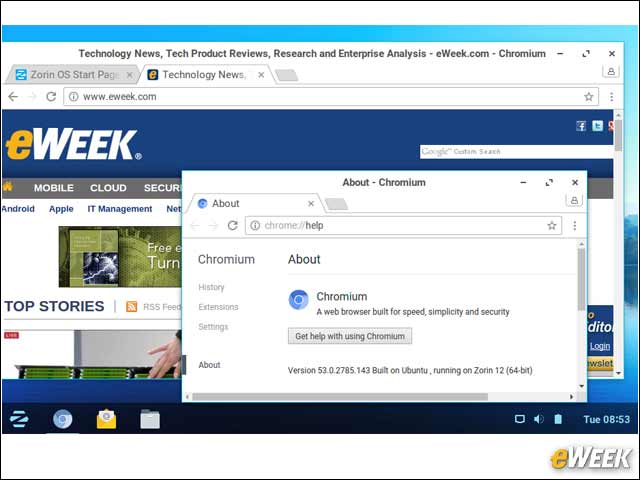Open eWeek's Twitter page icon

[x=597, y=126]
